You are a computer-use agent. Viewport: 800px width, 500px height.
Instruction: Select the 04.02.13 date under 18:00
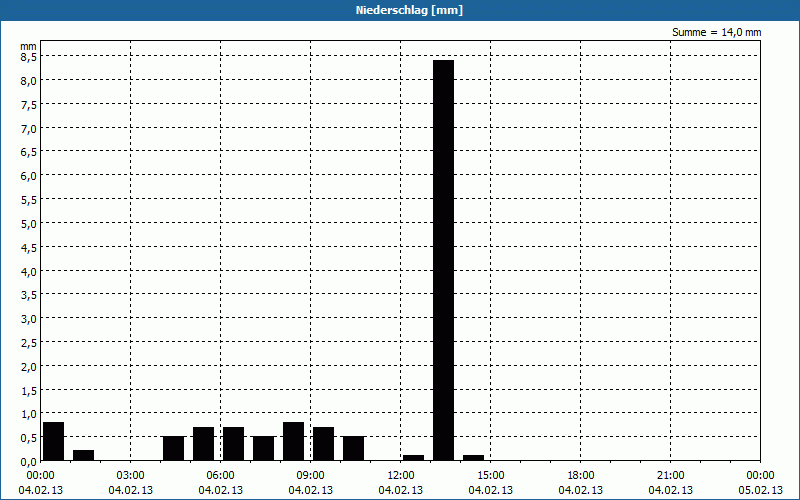581,490
